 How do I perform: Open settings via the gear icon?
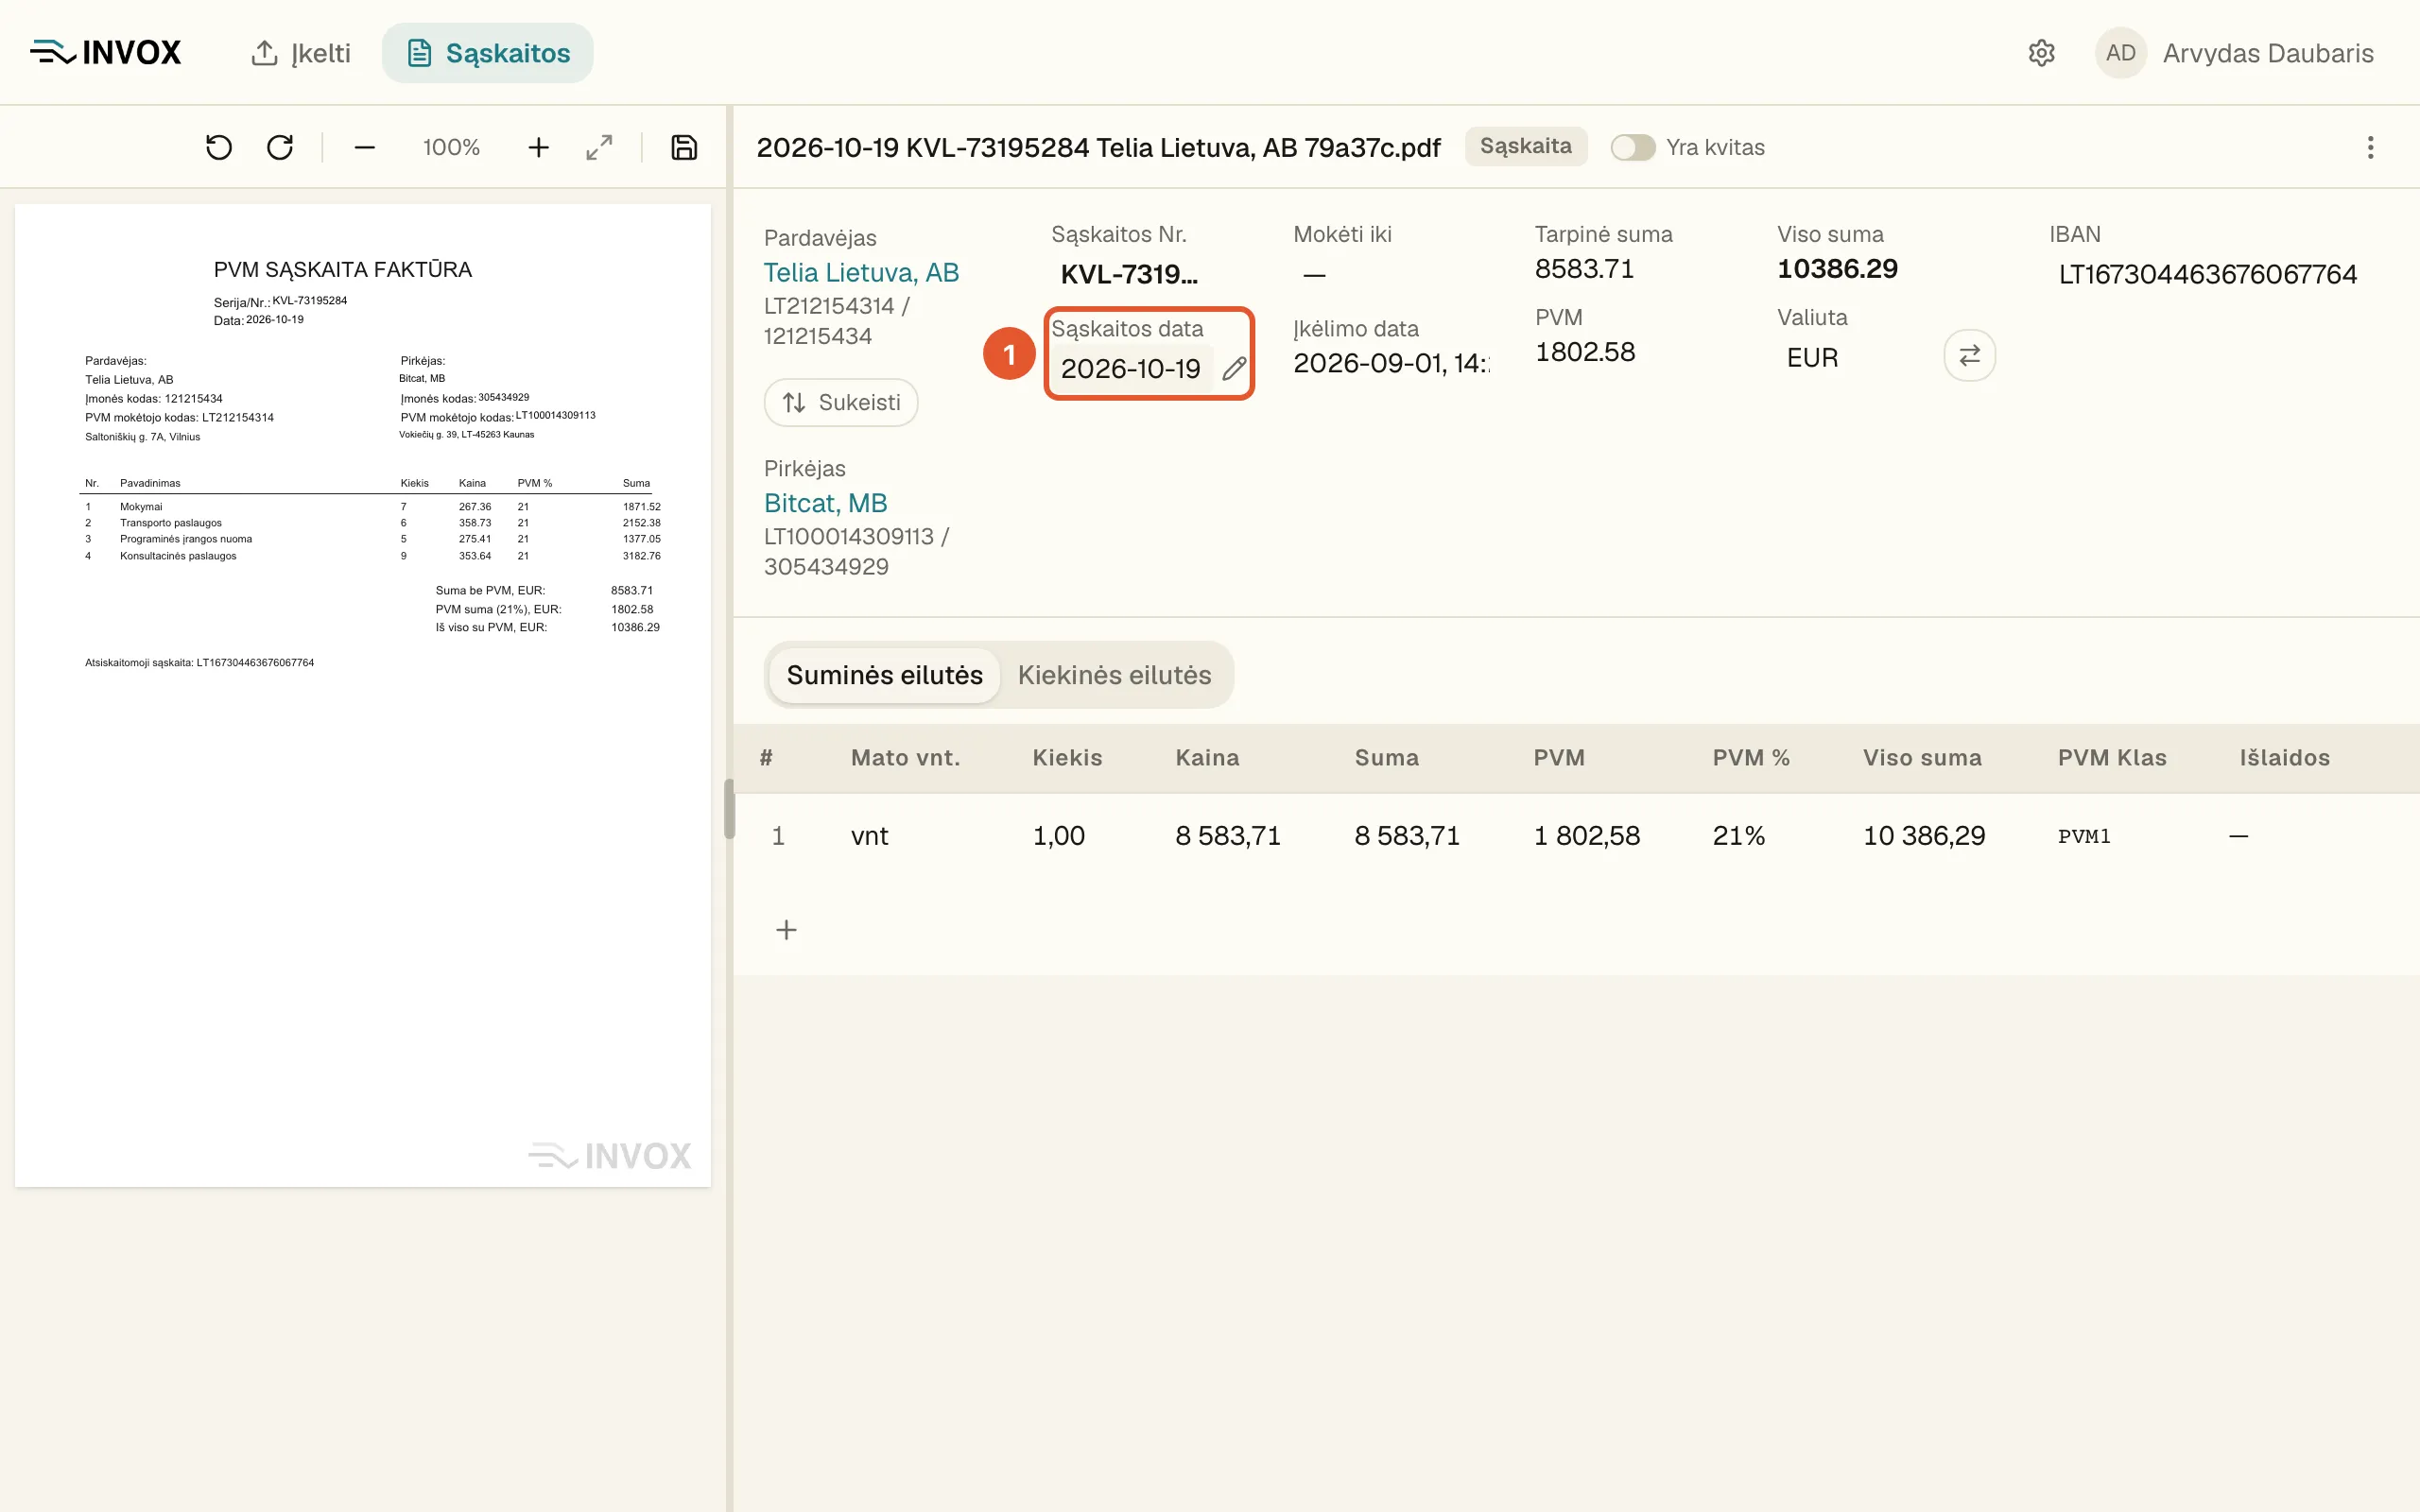point(2041,53)
